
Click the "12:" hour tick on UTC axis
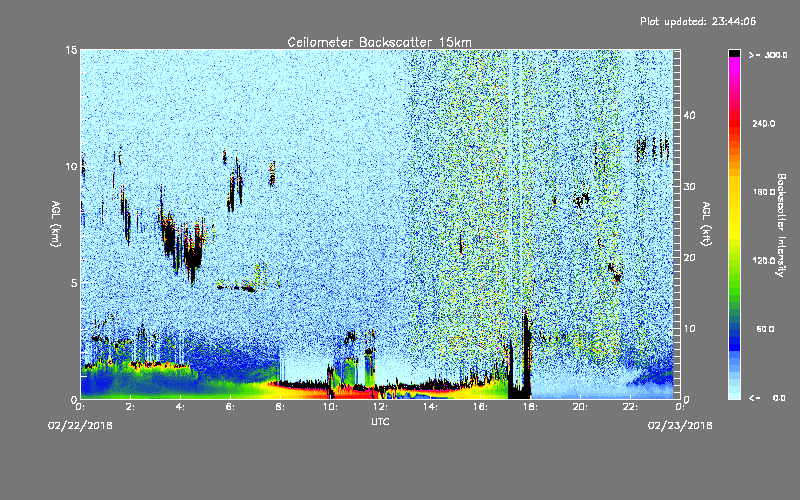pos(380,407)
